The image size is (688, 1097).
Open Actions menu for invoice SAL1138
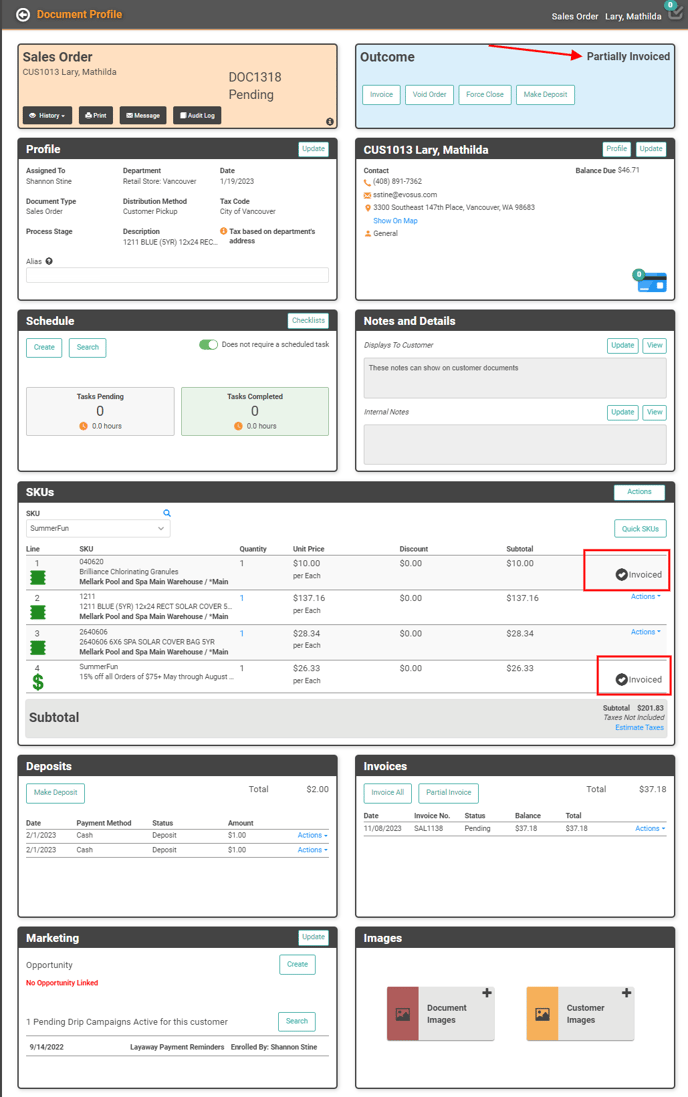pos(649,829)
